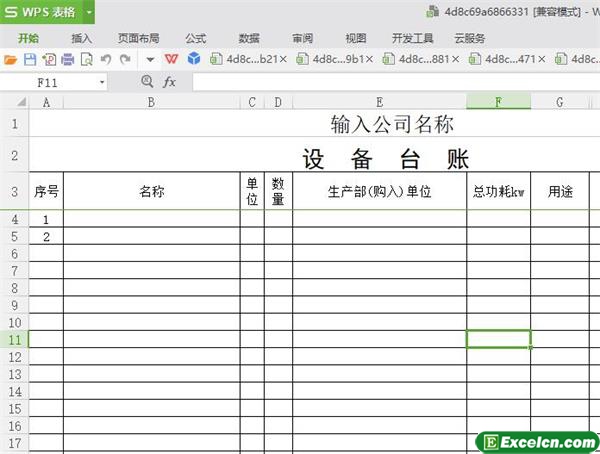The image size is (600, 454).
Task: Select column D header
Action: (x=278, y=102)
